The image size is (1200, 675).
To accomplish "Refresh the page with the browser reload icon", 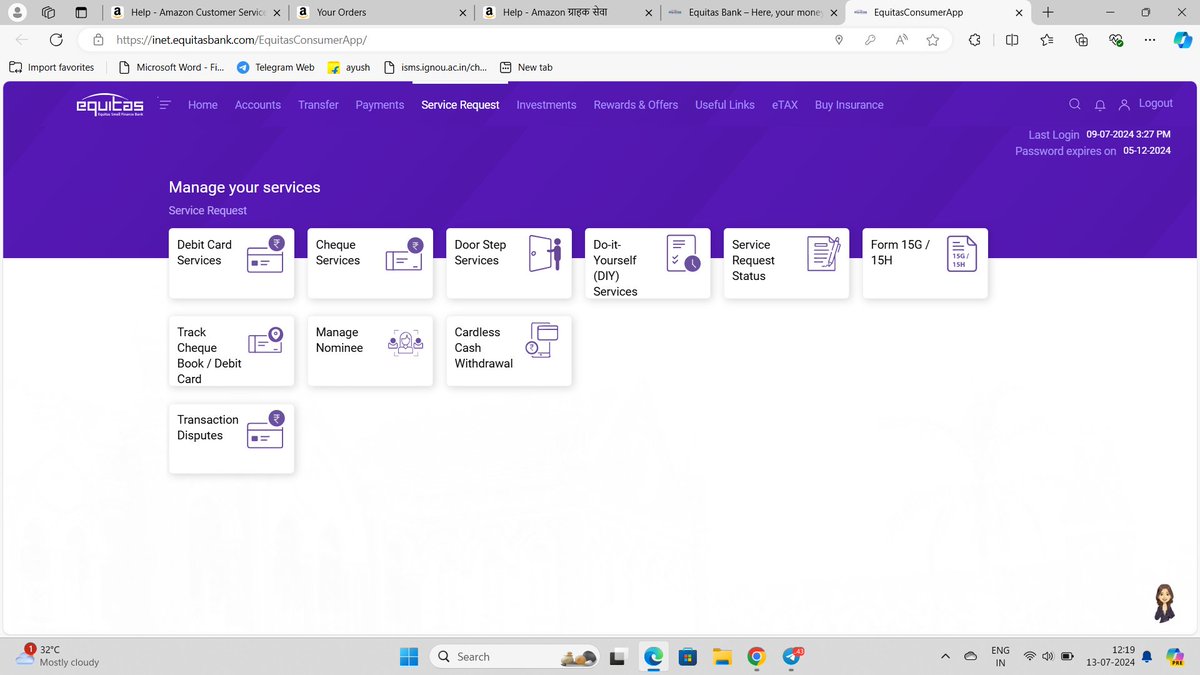I will [x=56, y=40].
